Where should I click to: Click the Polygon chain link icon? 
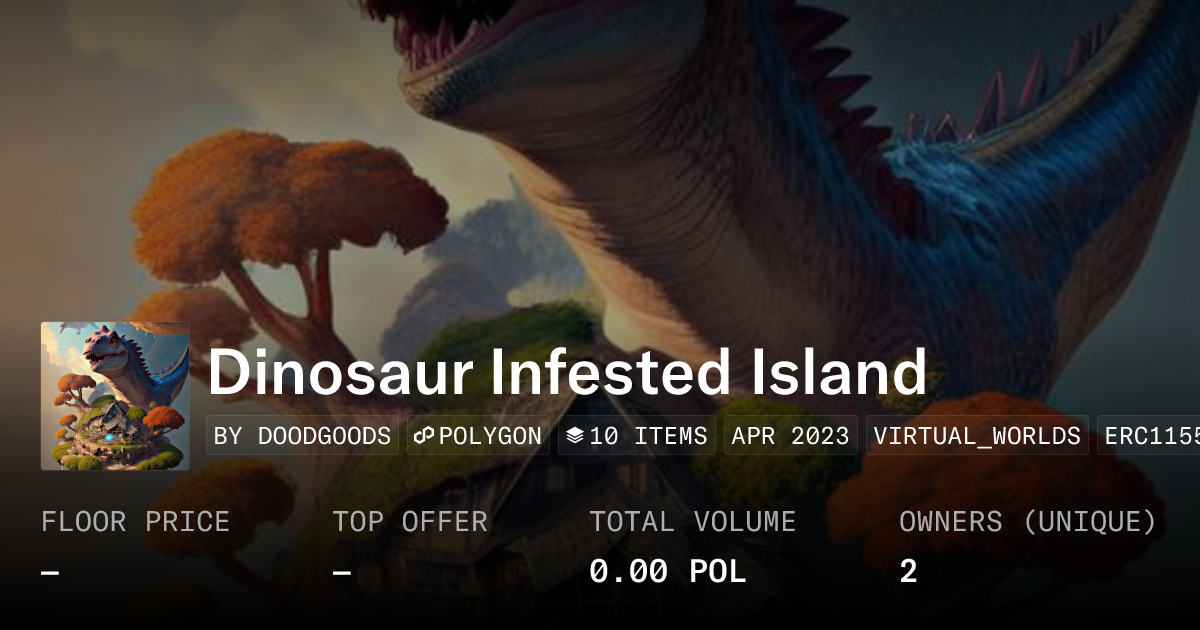tap(424, 436)
